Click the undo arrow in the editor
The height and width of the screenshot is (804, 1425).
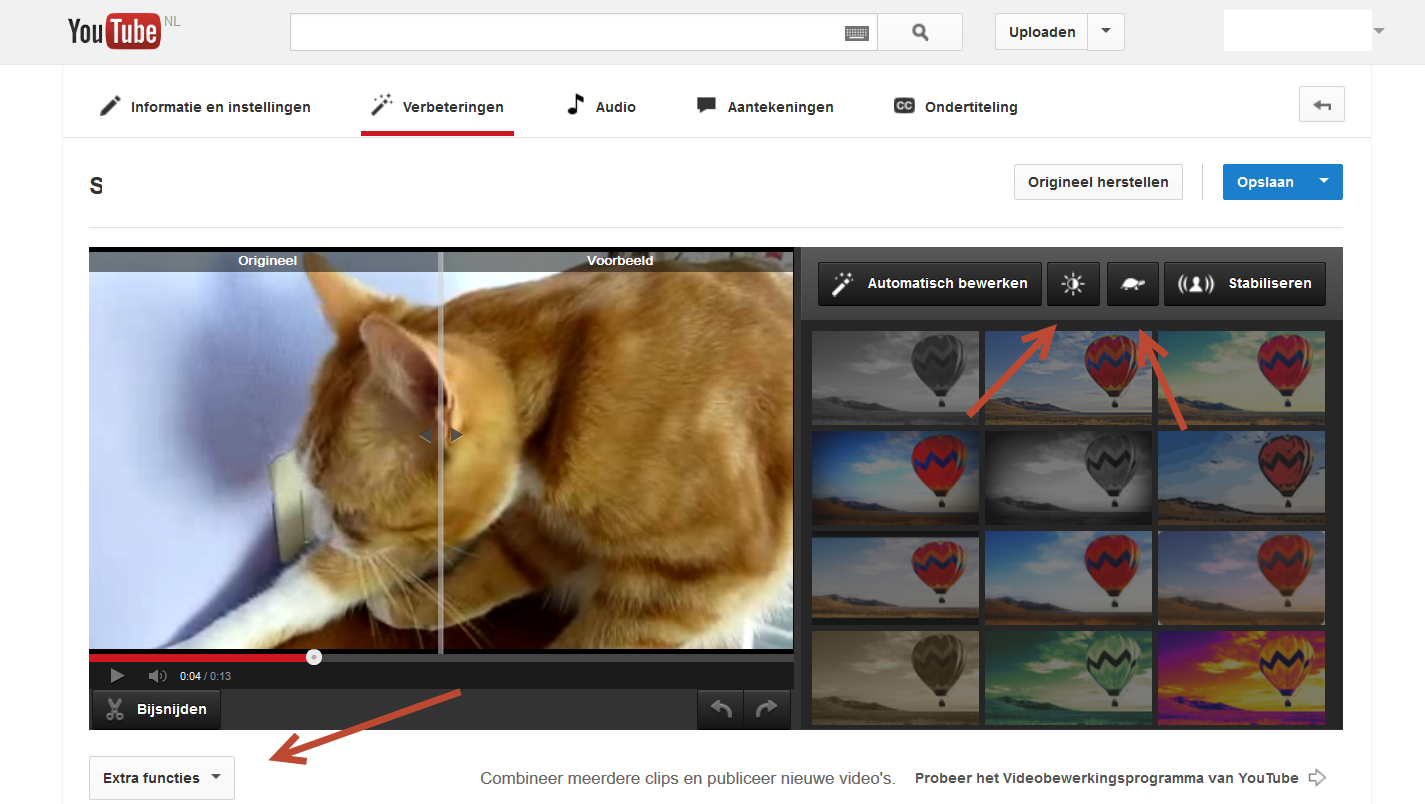[x=721, y=709]
